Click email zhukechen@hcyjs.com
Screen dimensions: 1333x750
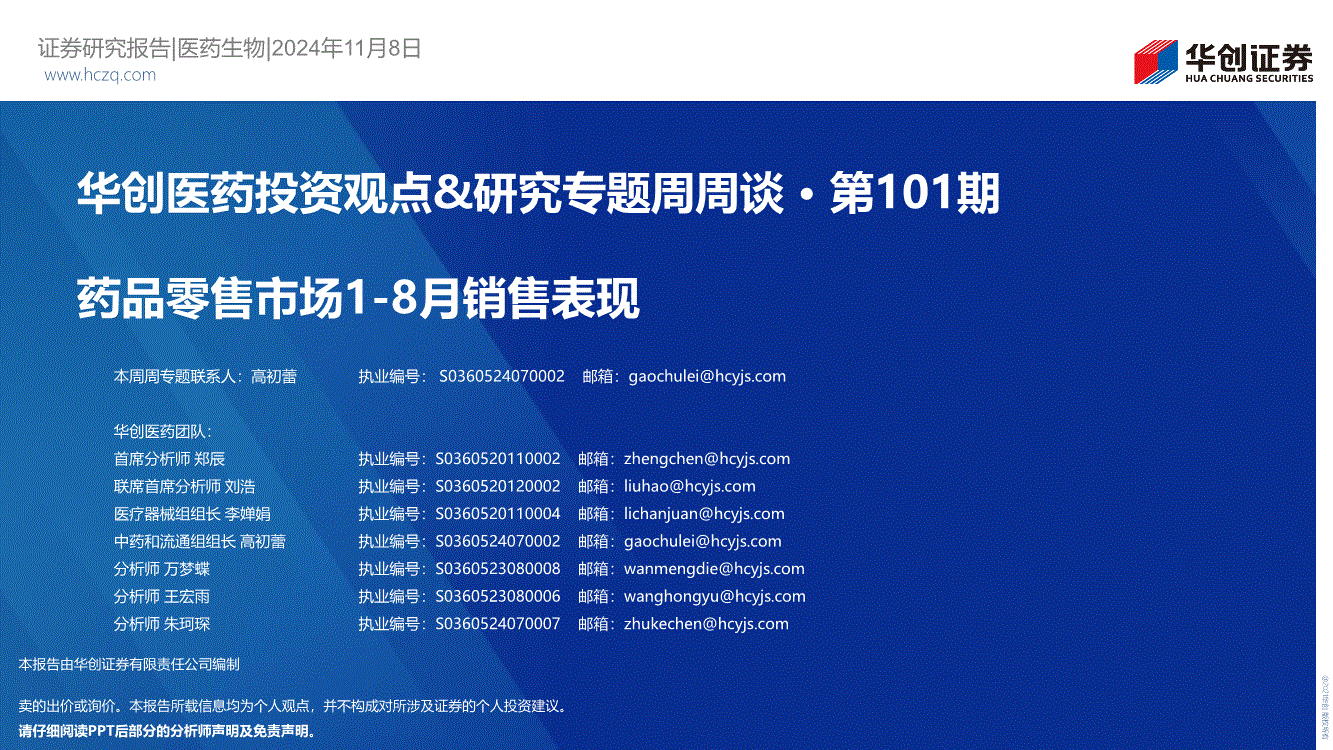tap(706, 624)
